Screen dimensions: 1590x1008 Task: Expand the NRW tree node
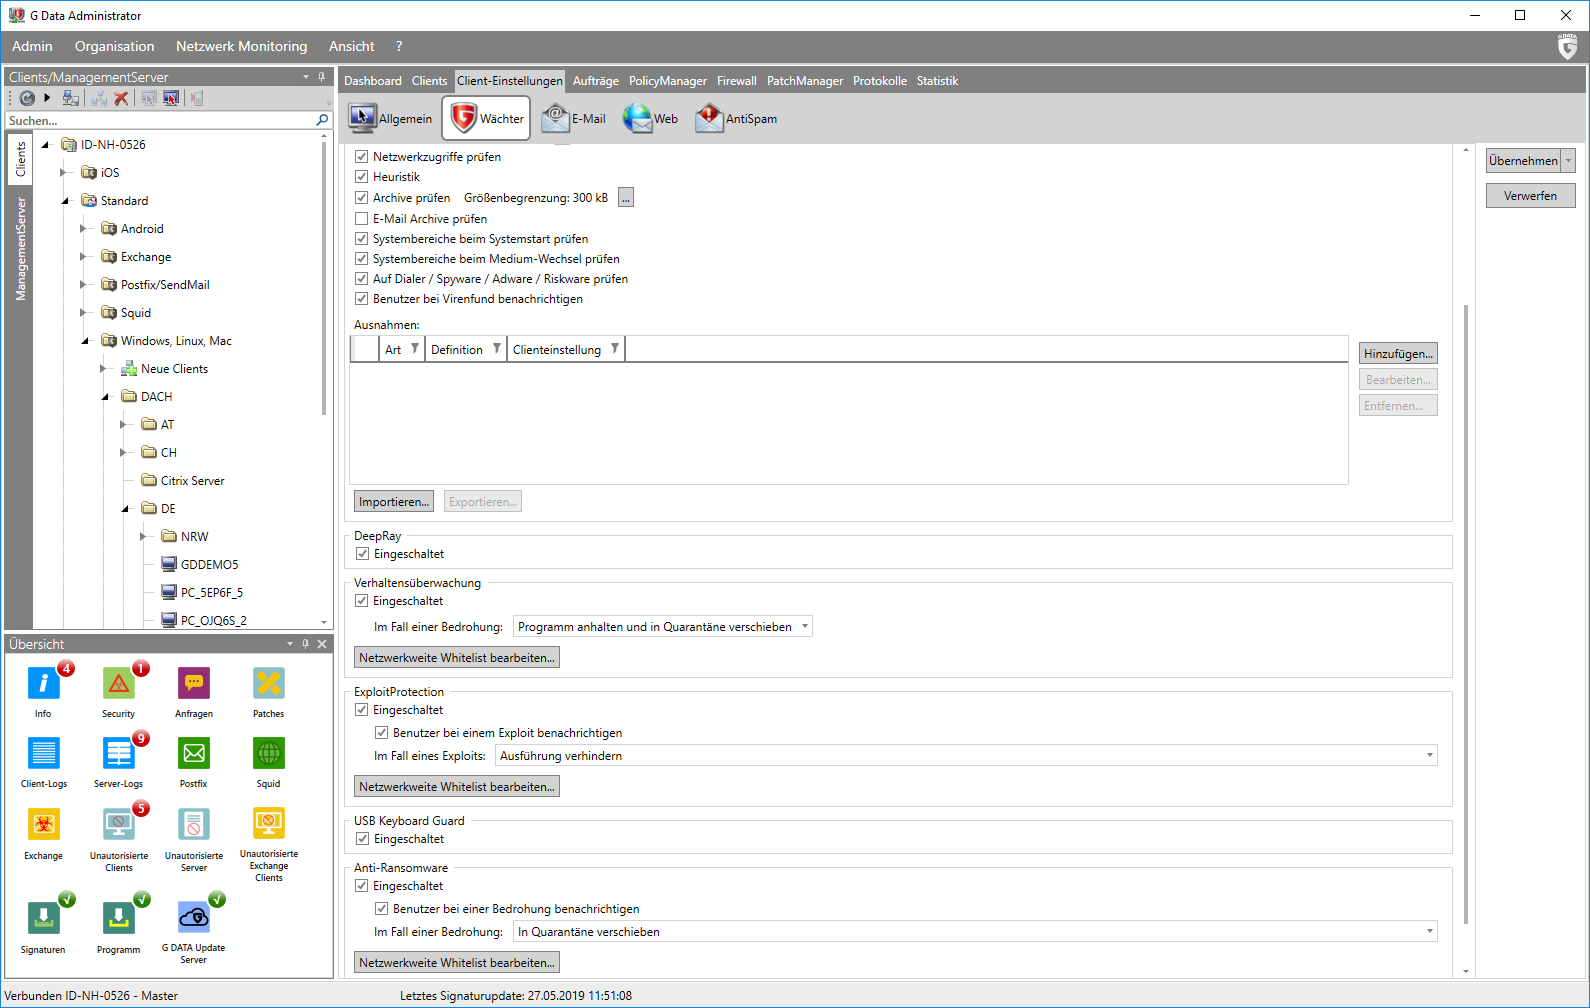(144, 537)
